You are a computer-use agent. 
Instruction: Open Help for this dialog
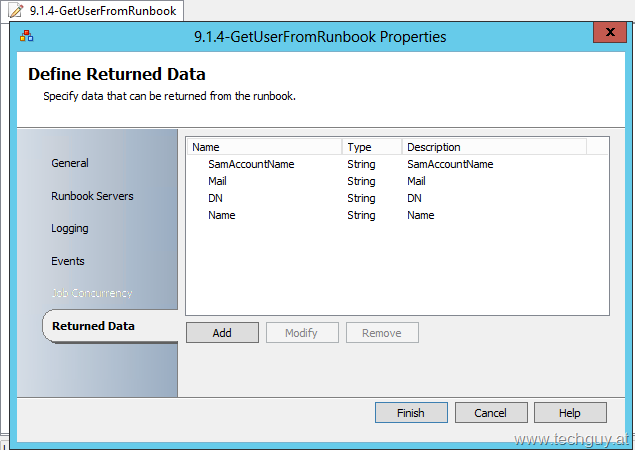pos(570,413)
